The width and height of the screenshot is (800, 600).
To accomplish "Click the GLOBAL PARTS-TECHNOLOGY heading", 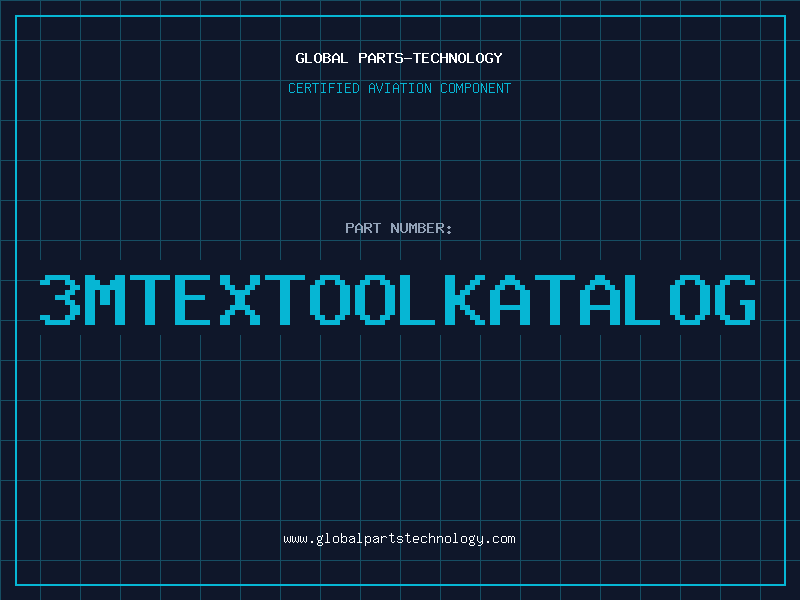I will (399, 58).
